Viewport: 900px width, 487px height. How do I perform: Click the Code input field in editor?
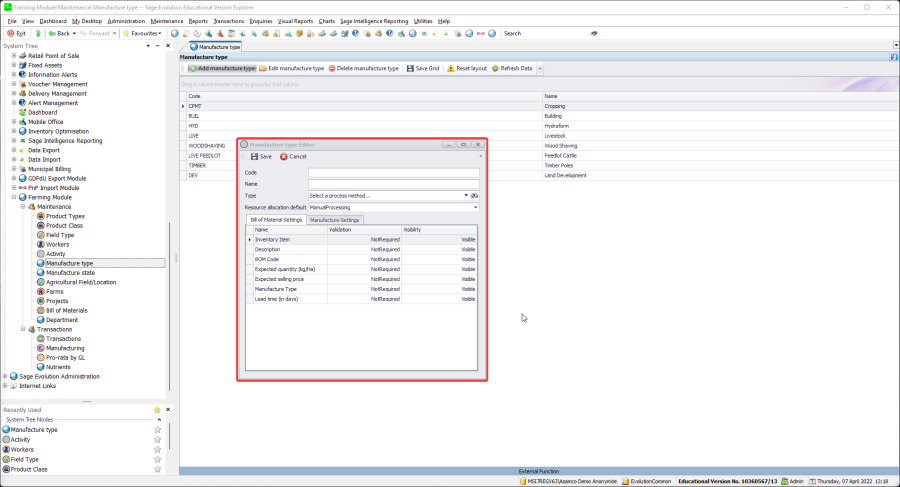tap(393, 173)
